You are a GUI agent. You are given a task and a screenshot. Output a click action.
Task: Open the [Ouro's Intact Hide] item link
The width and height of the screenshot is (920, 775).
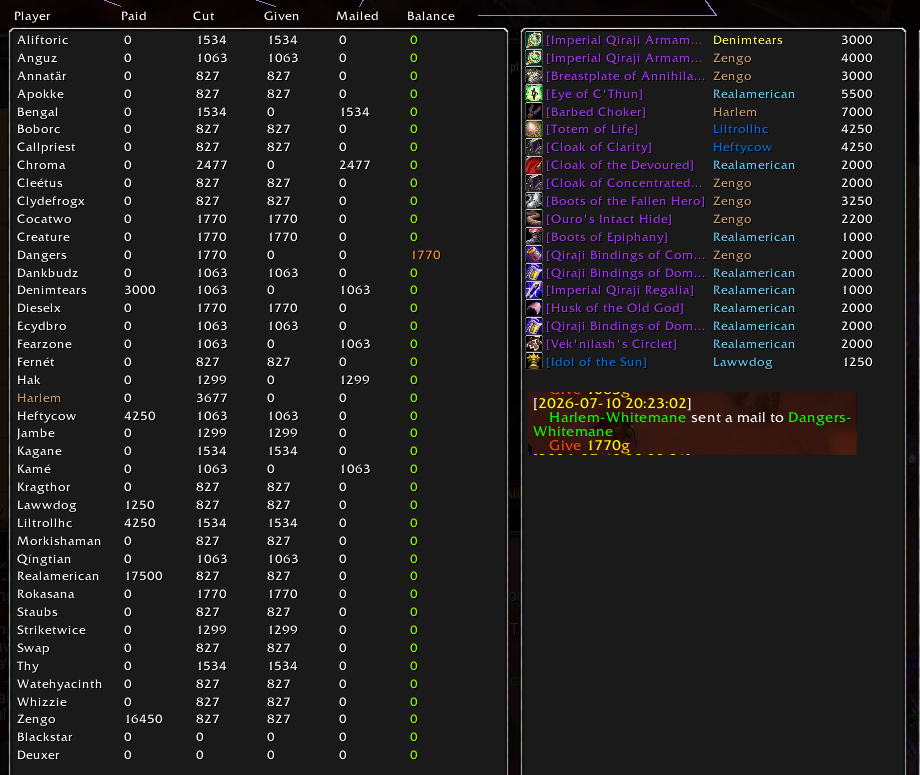pyautogui.click(x=609, y=219)
